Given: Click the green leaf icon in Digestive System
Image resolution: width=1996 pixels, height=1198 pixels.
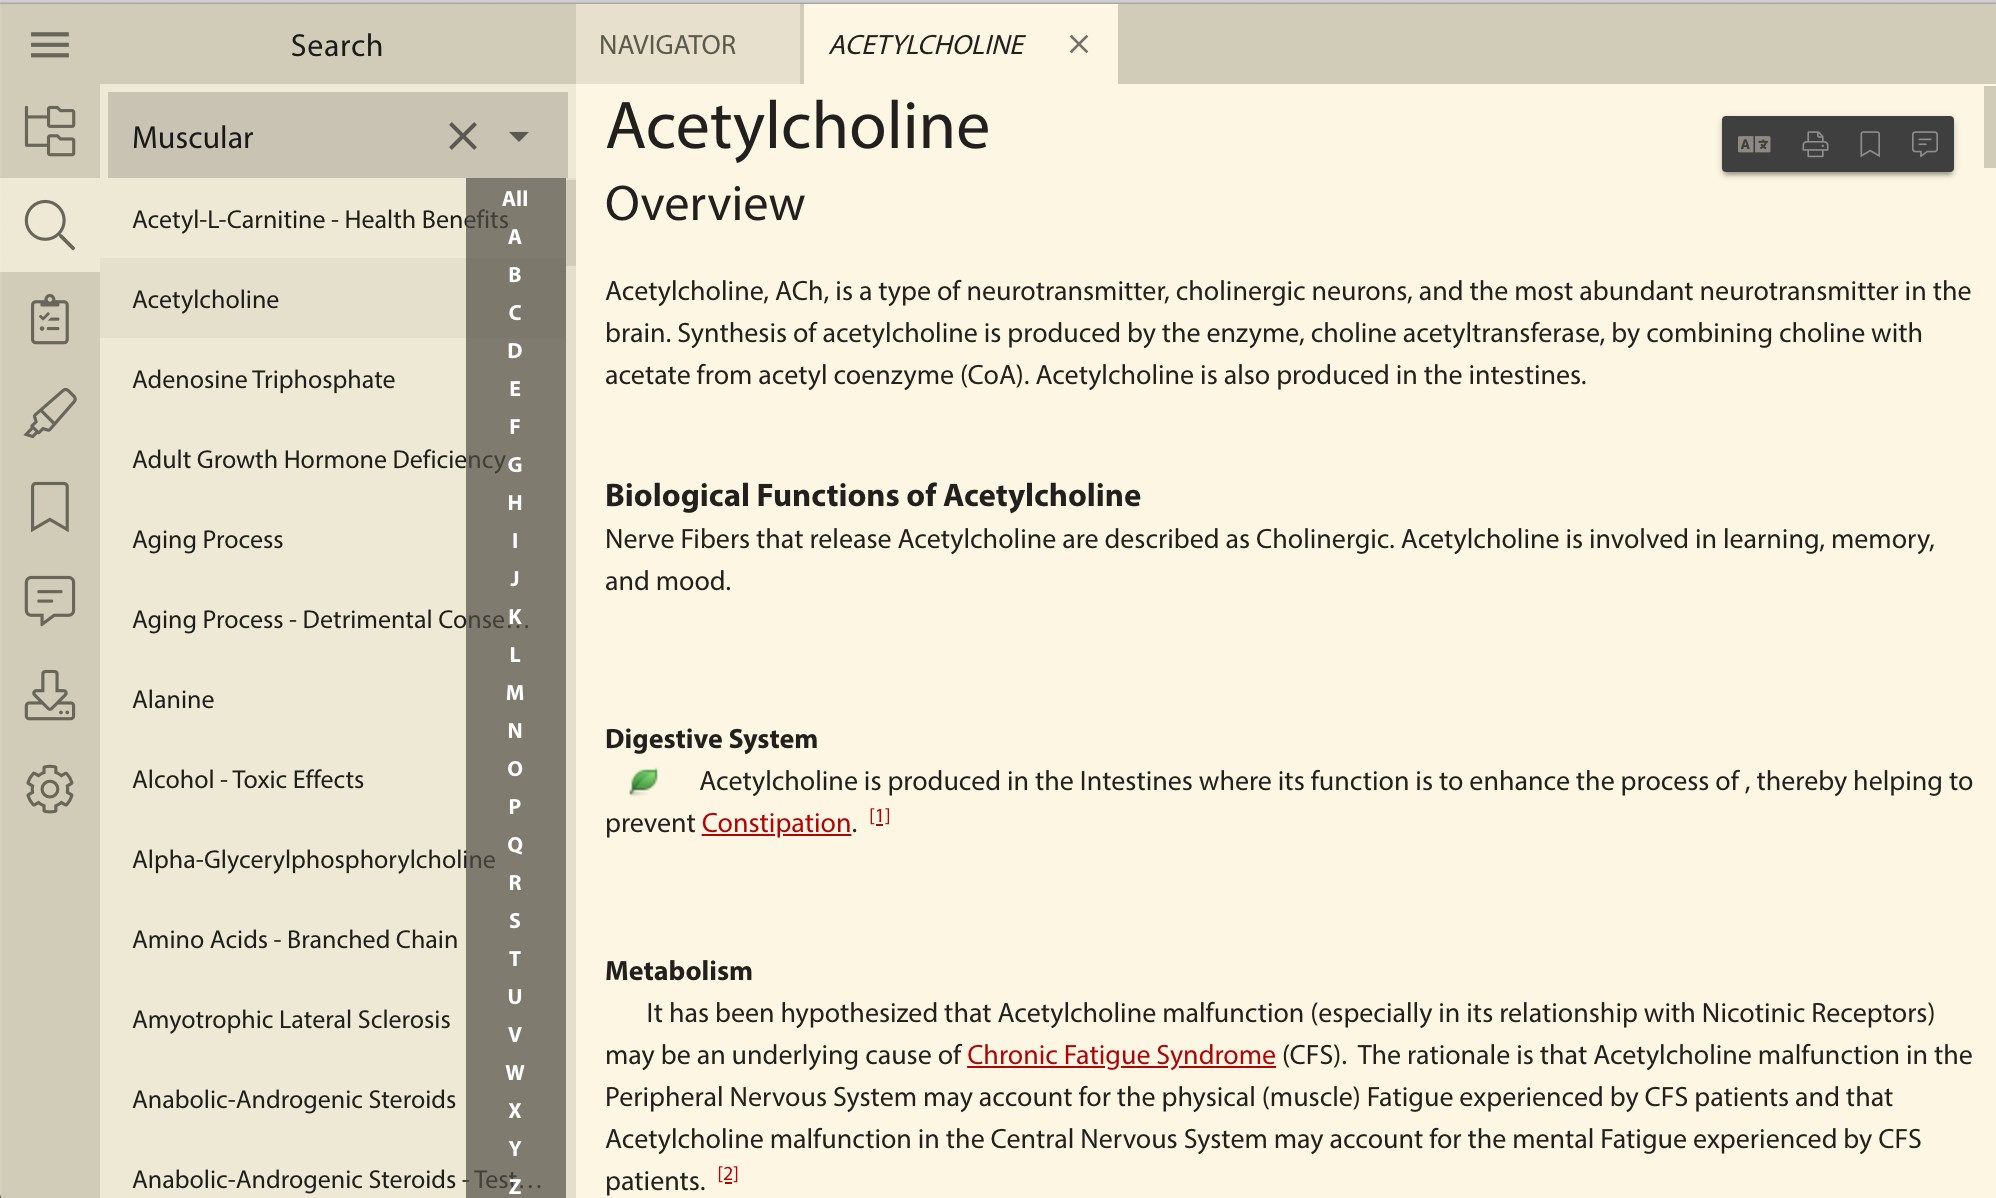Looking at the screenshot, I should pyautogui.click(x=643, y=781).
